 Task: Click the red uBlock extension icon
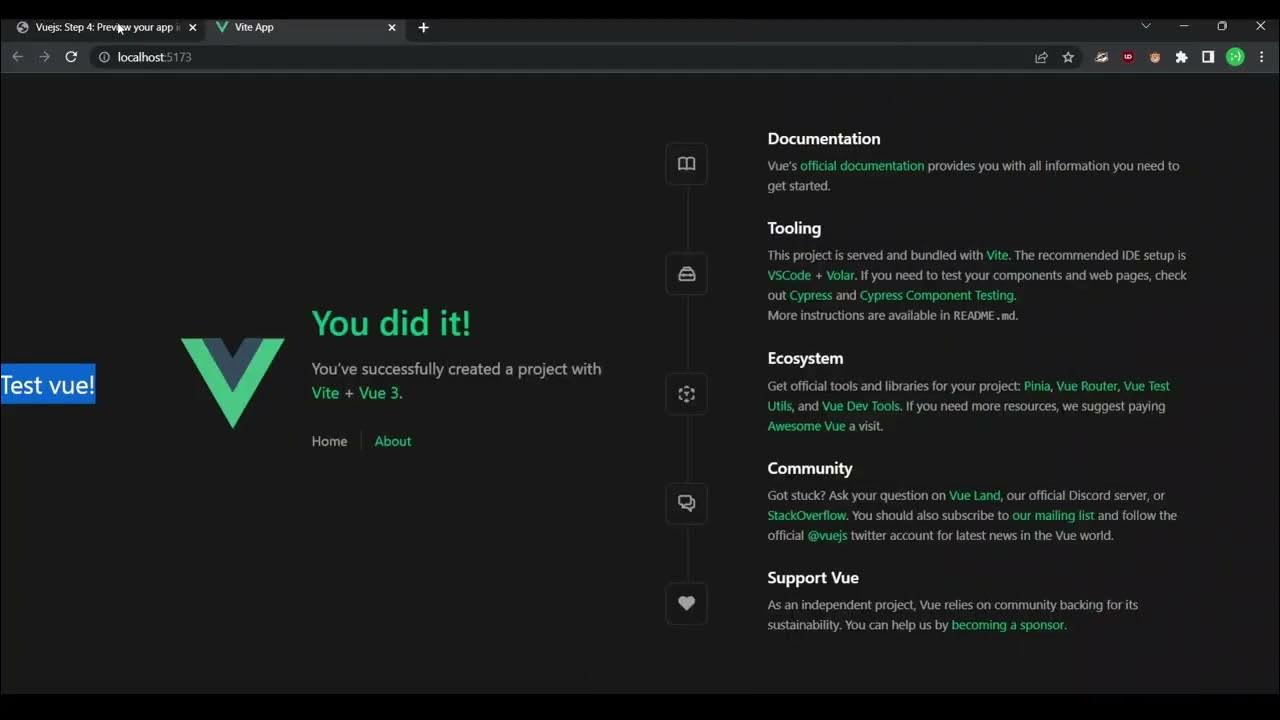coord(1128,57)
